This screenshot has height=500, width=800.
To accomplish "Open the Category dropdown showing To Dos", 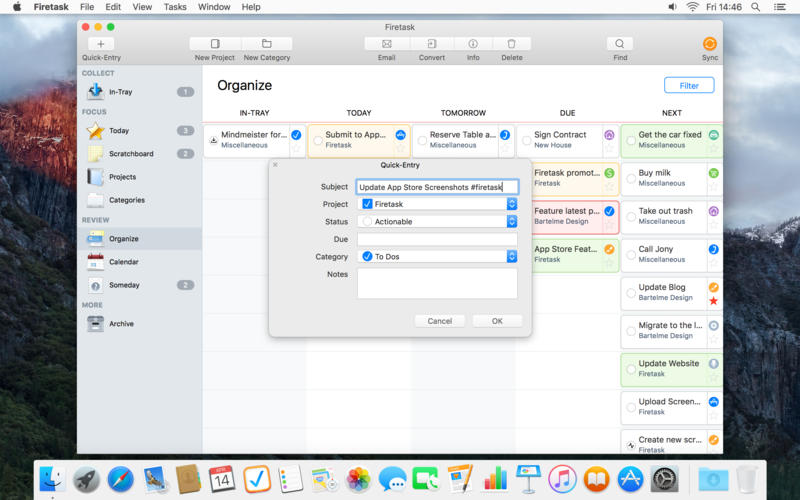I will point(512,257).
